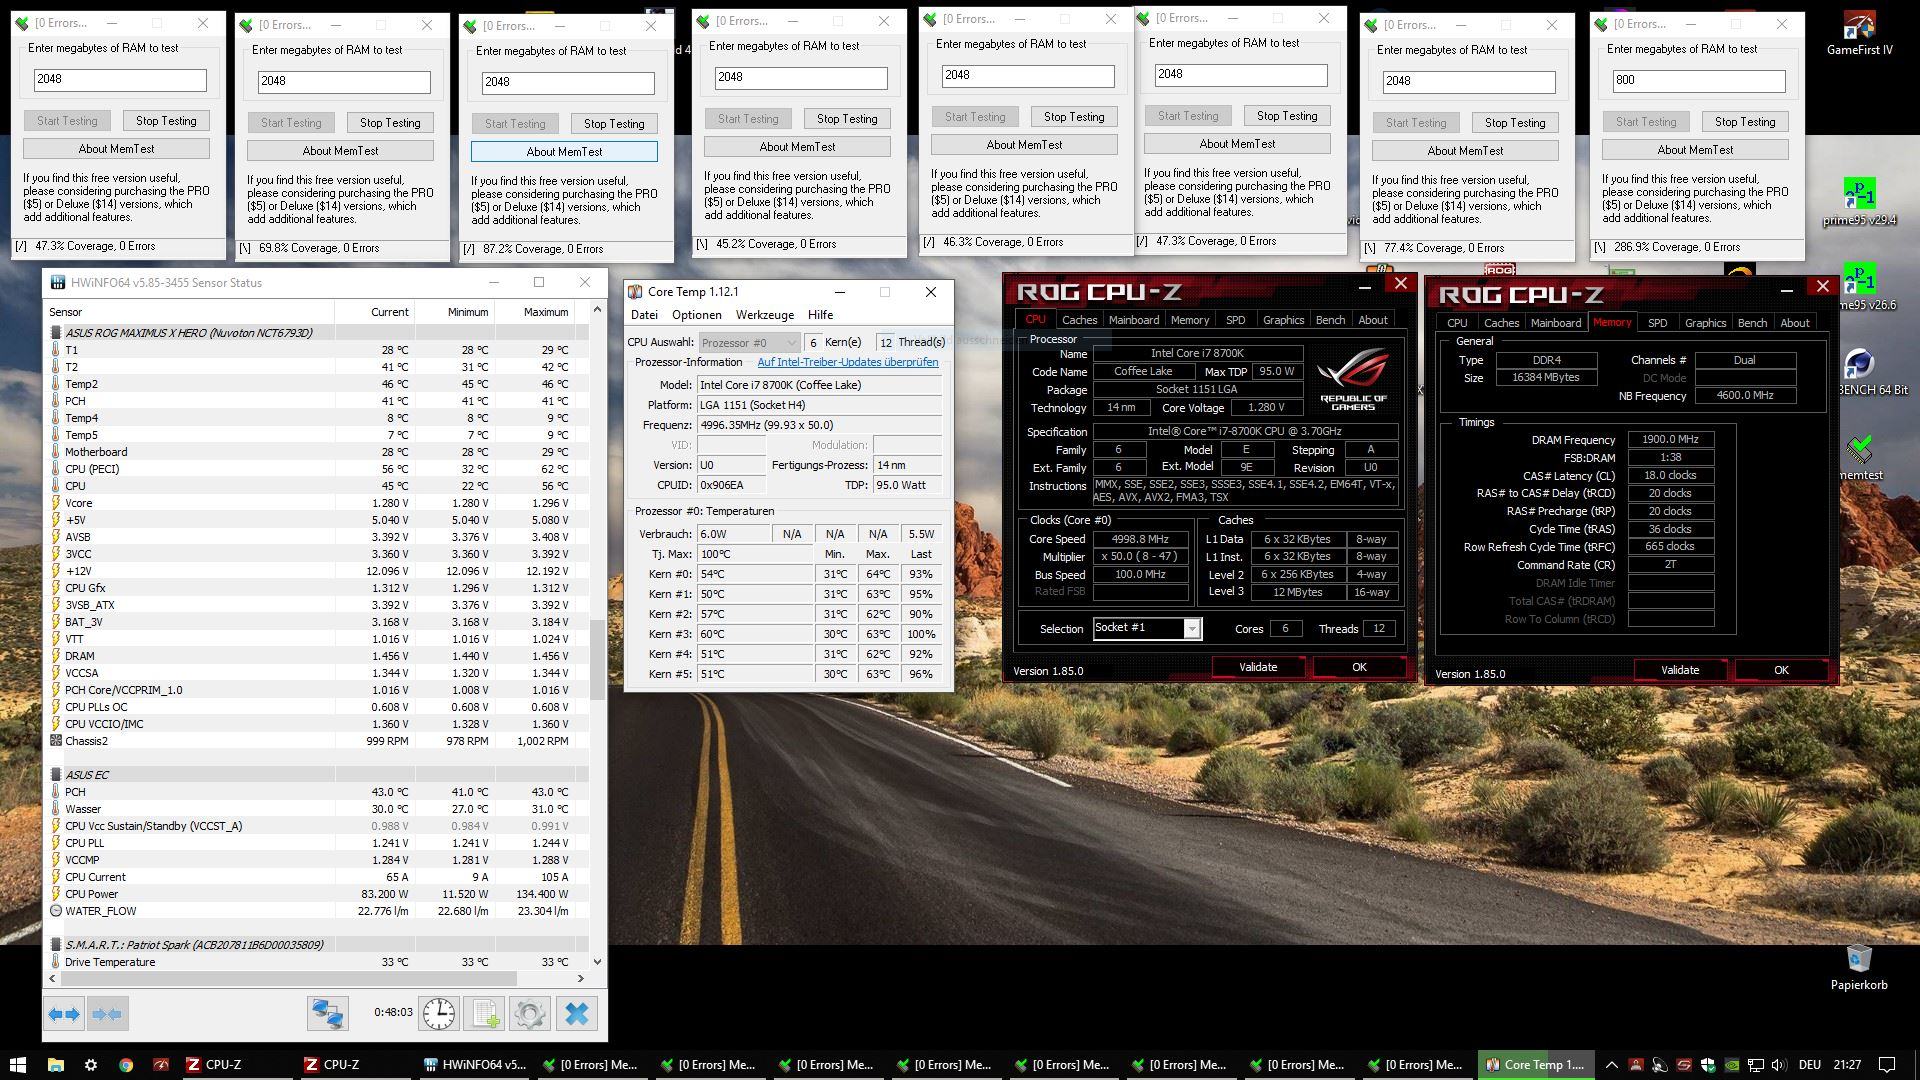The width and height of the screenshot is (1920, 1080).
Task: Click Auf Intel-Treiber-Updates überprüfen link
Action: 848,362
